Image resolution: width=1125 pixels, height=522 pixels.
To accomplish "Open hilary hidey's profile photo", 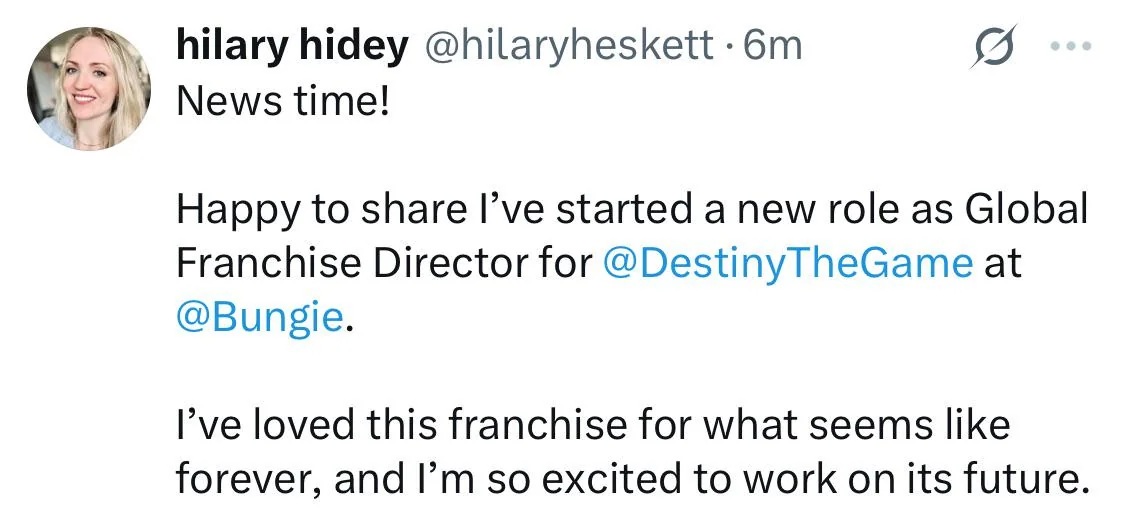I will click(x=89, y=90).
